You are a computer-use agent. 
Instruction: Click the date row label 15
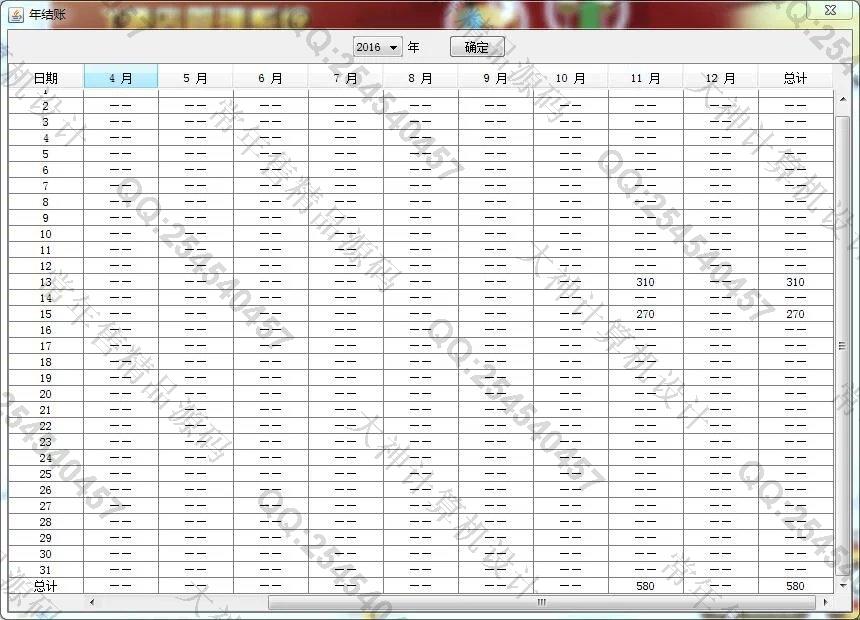pos(46,314)
